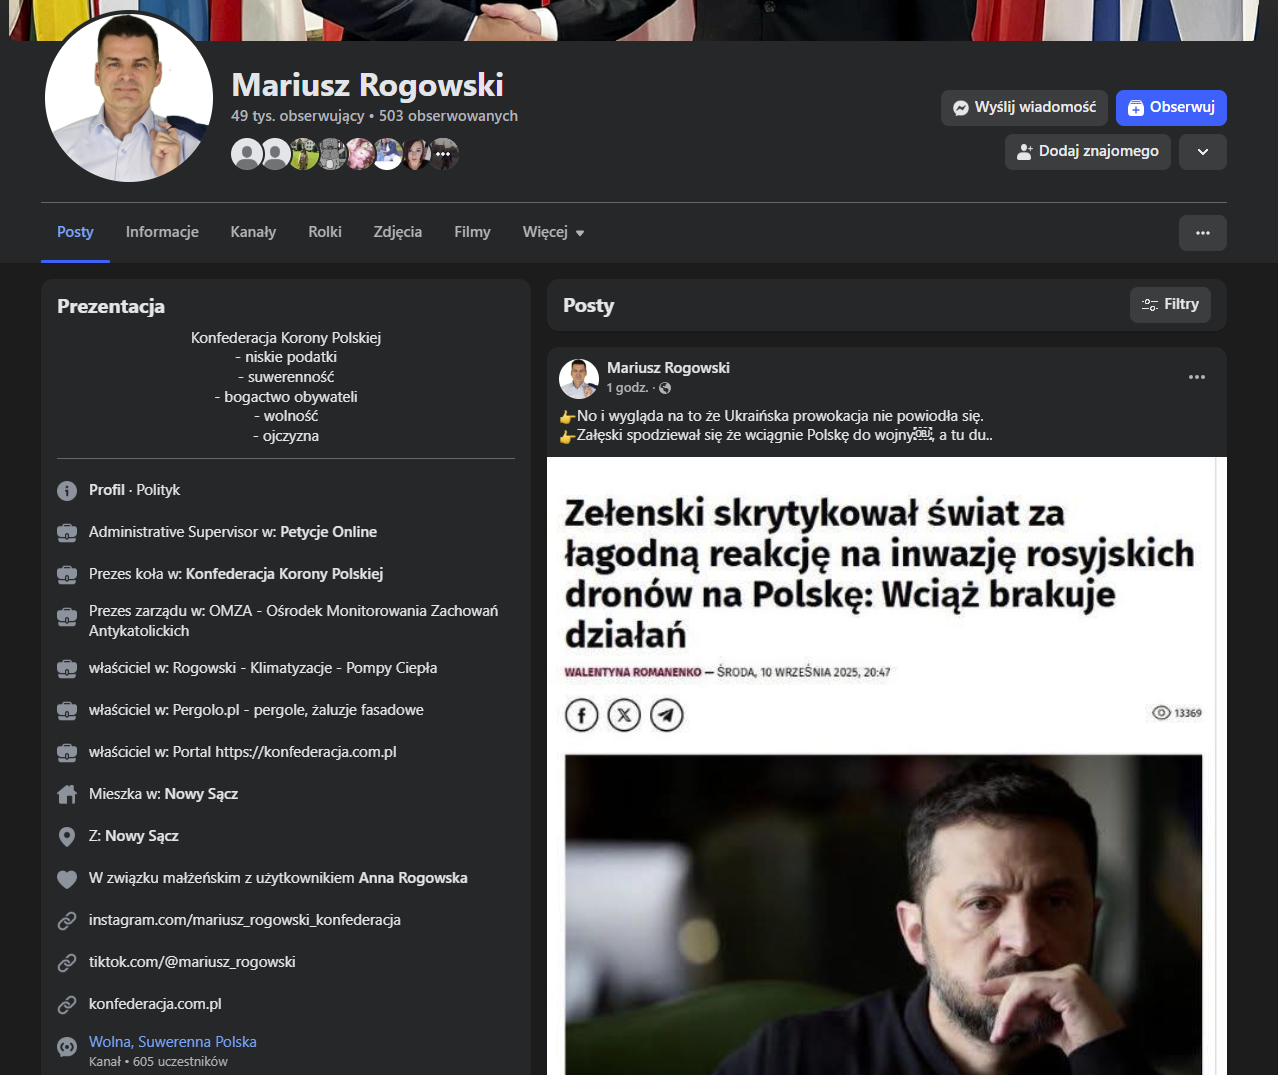Expand the chevron dropdown beside Dodaj znajomego
This screenshot has width=1278, height=1075.
[x=1202, y=152]
